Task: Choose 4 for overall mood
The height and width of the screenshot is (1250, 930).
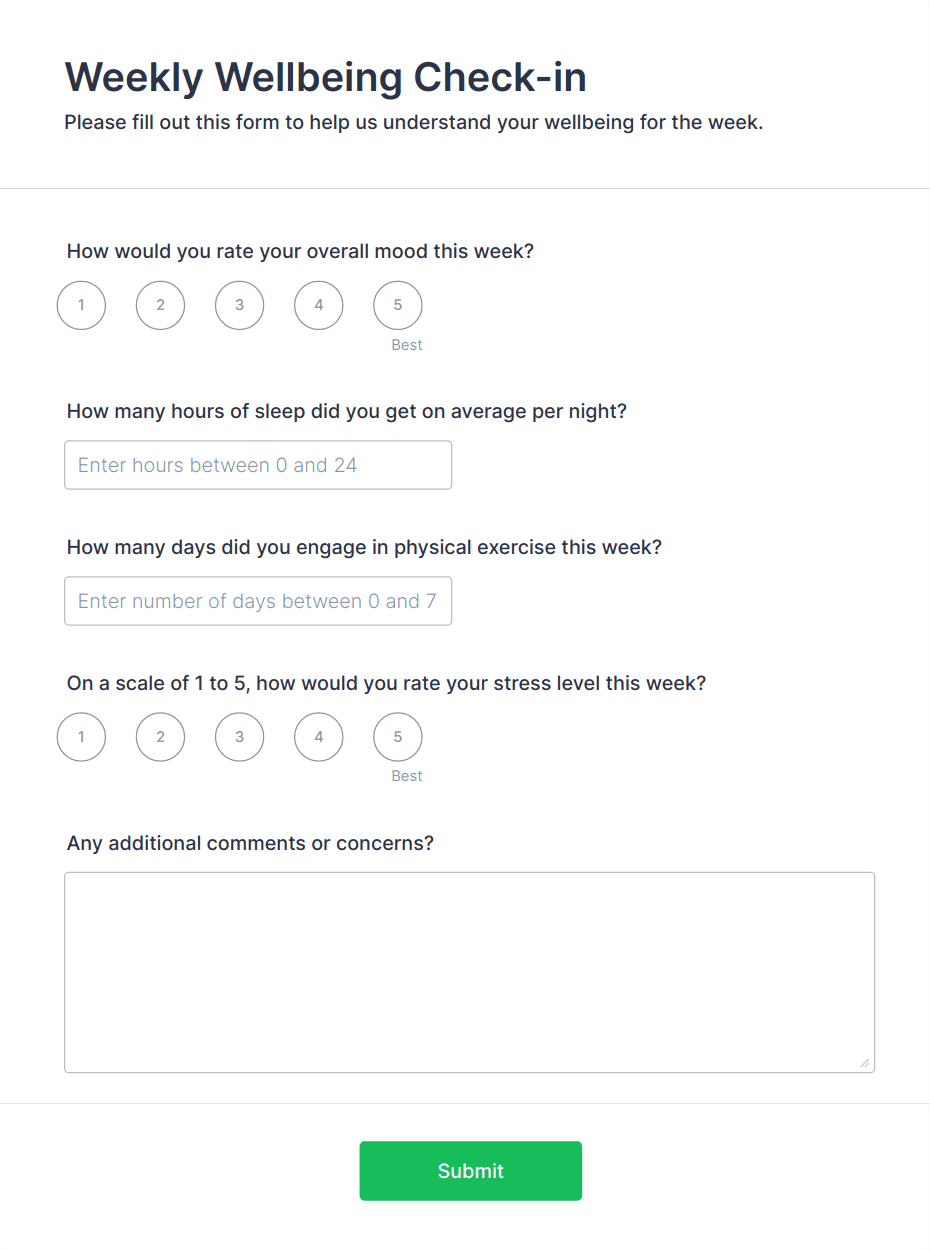Action: point(318,305)
